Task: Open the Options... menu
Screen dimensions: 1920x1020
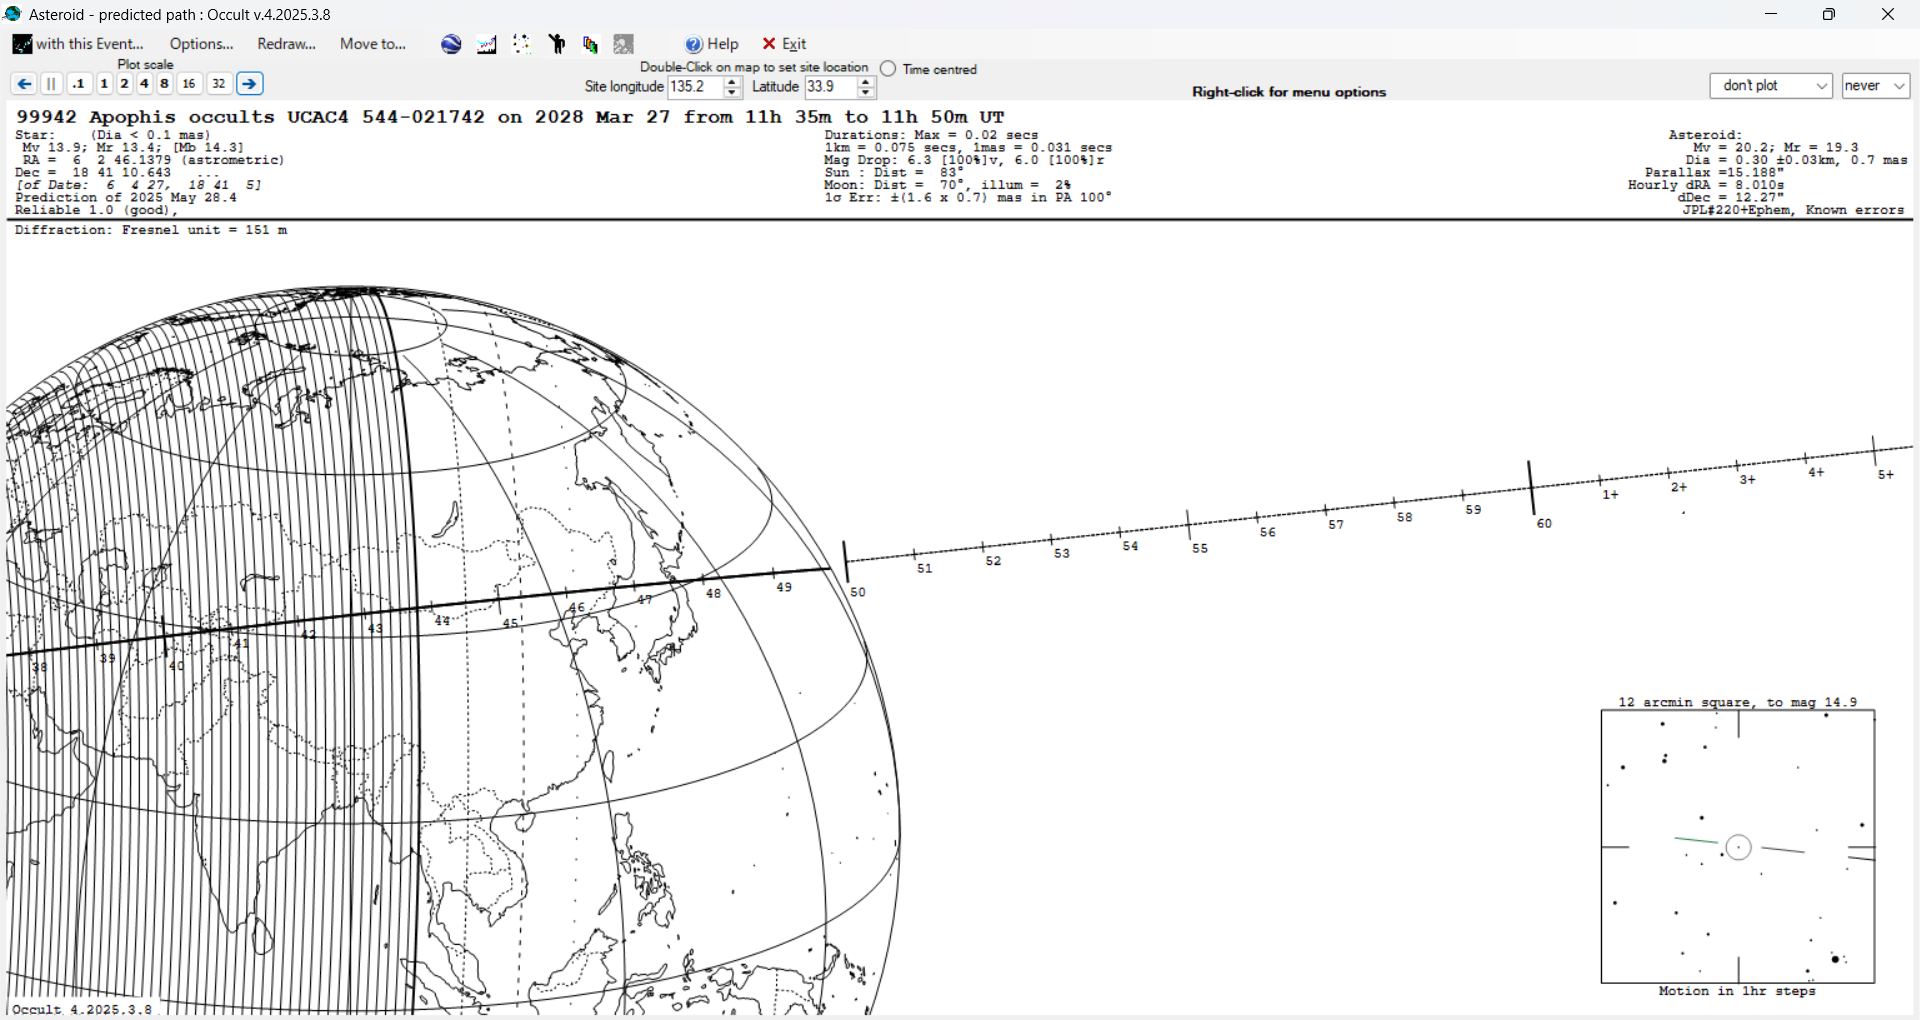Action: coord(201,44)
